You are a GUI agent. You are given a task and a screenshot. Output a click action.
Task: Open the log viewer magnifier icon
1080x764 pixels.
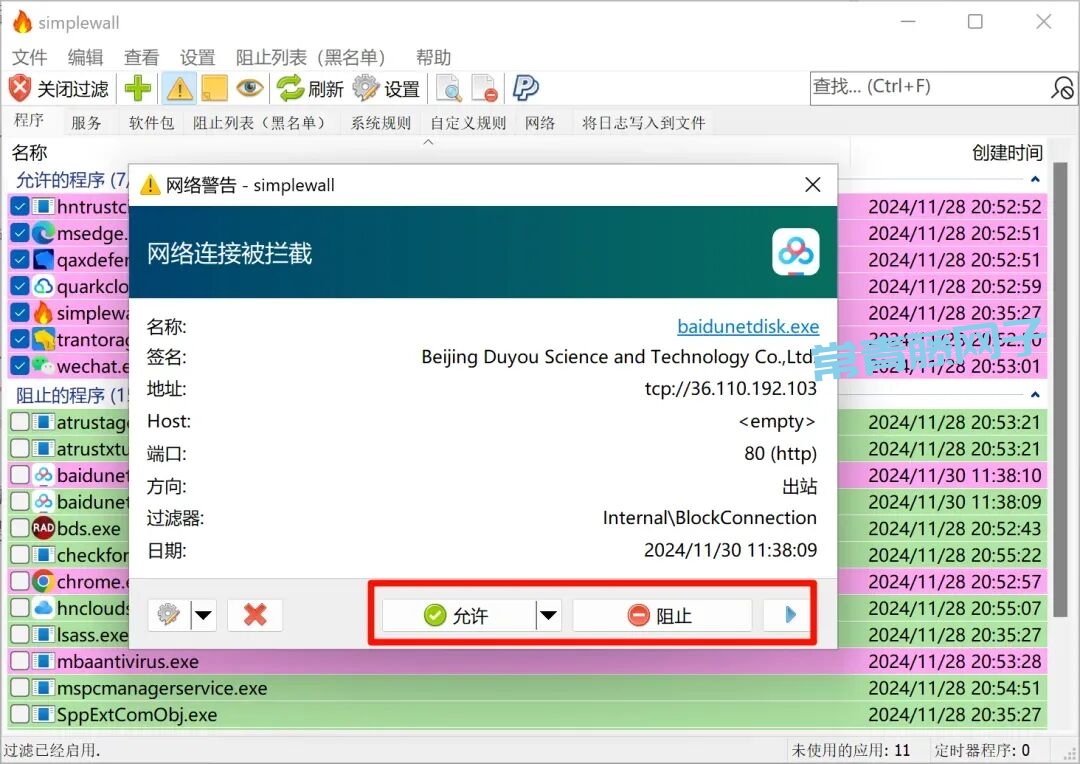(449, 89)
